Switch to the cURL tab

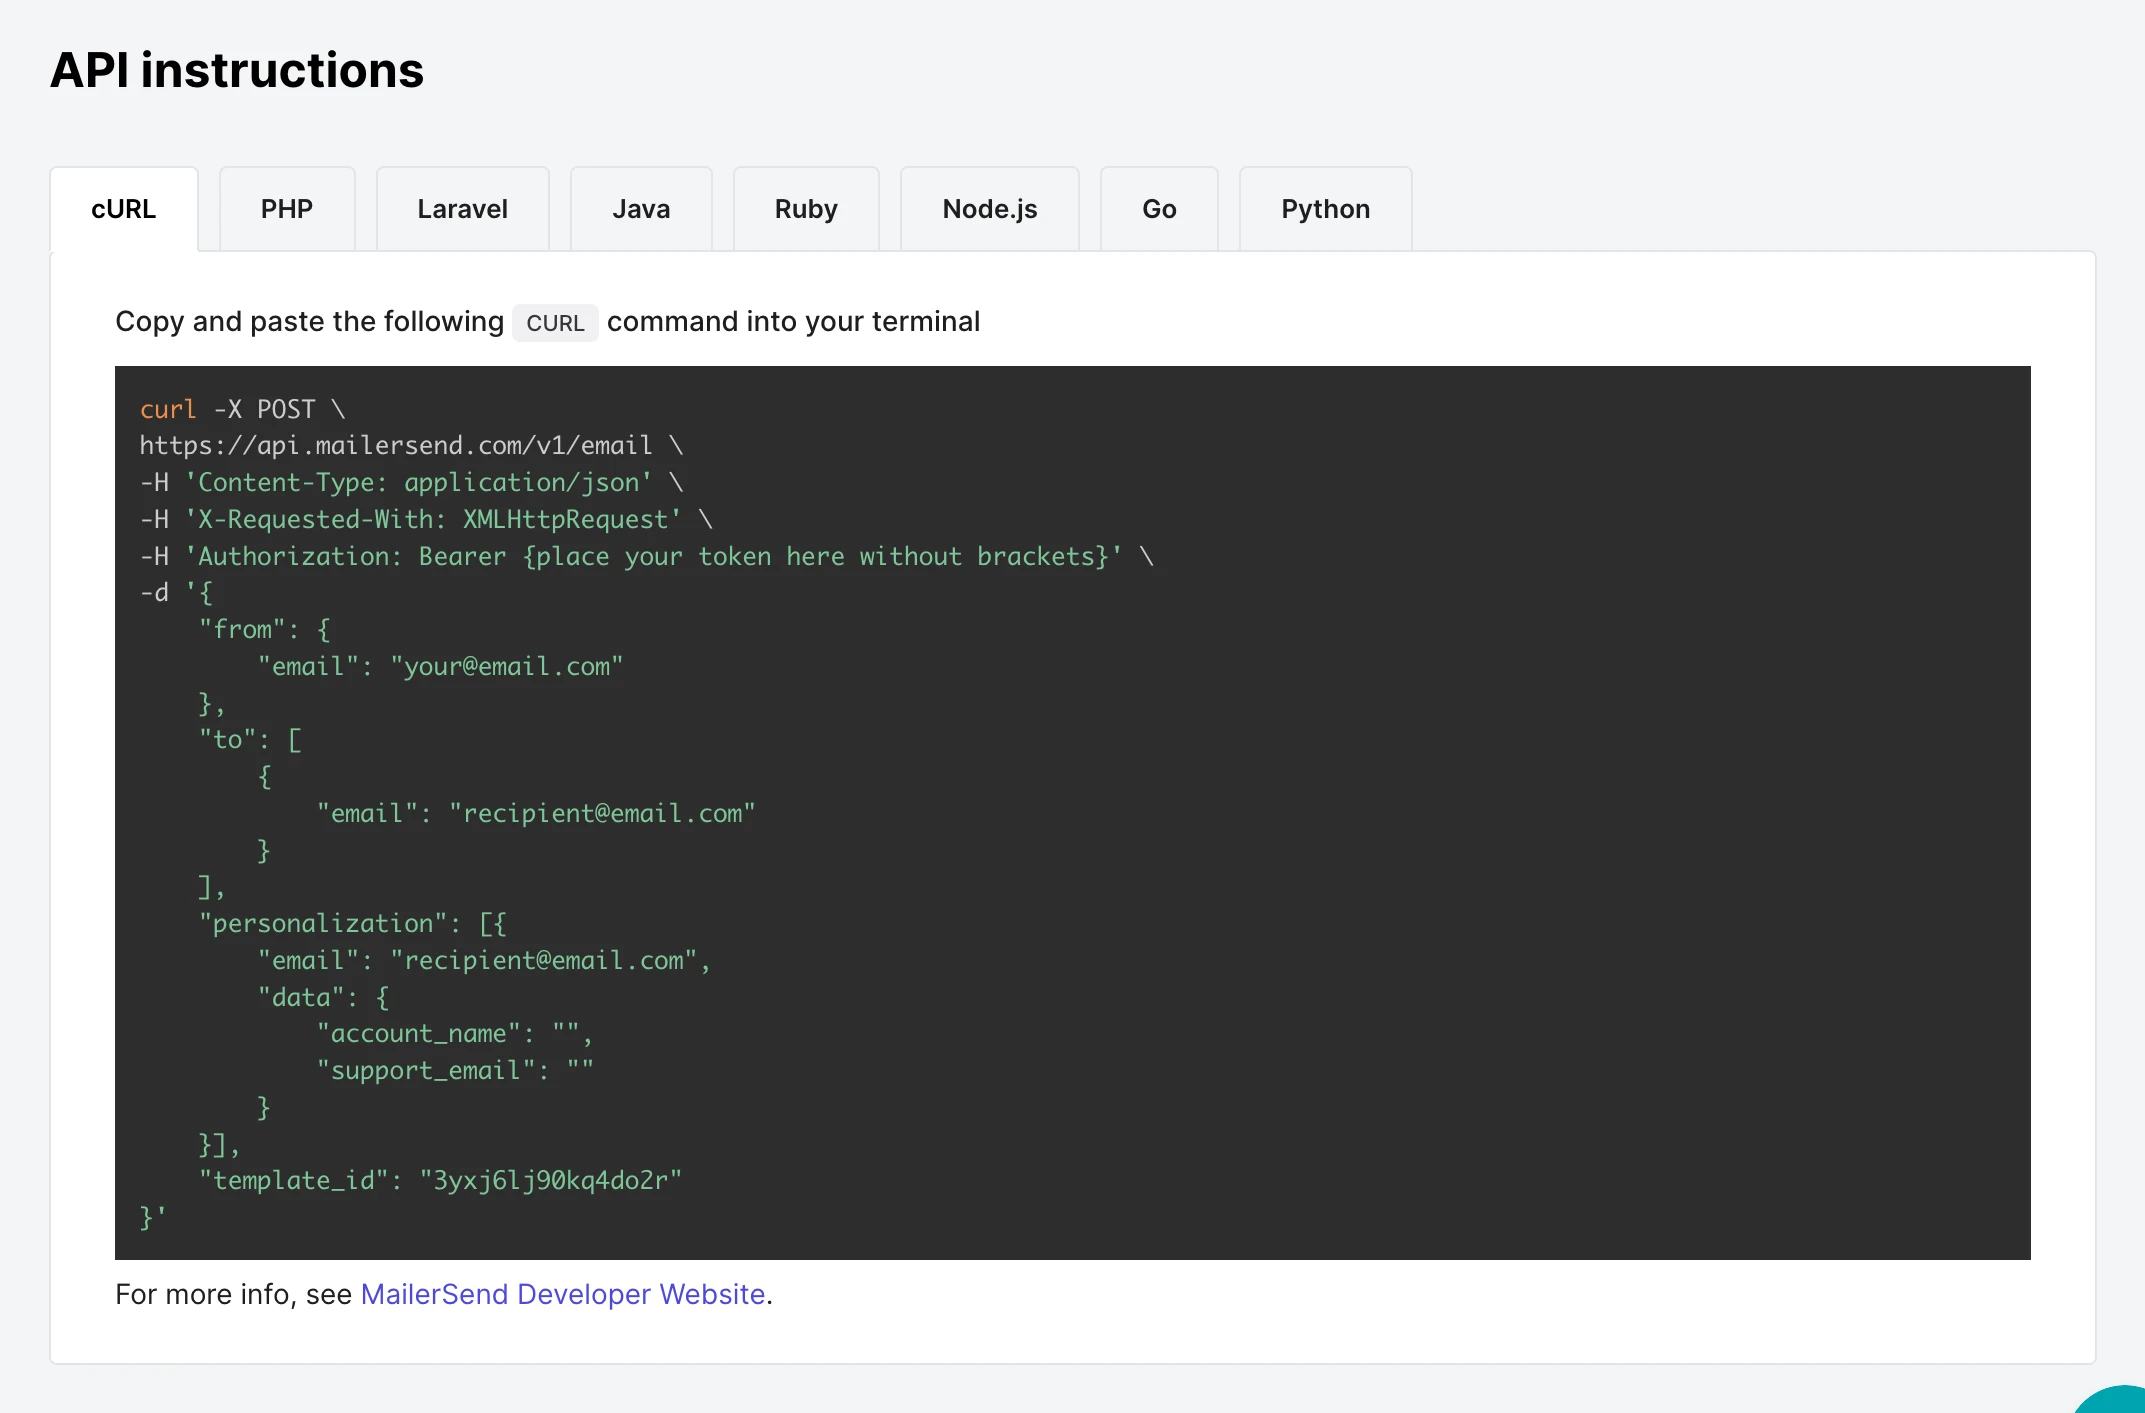click(x=124, y=209)
